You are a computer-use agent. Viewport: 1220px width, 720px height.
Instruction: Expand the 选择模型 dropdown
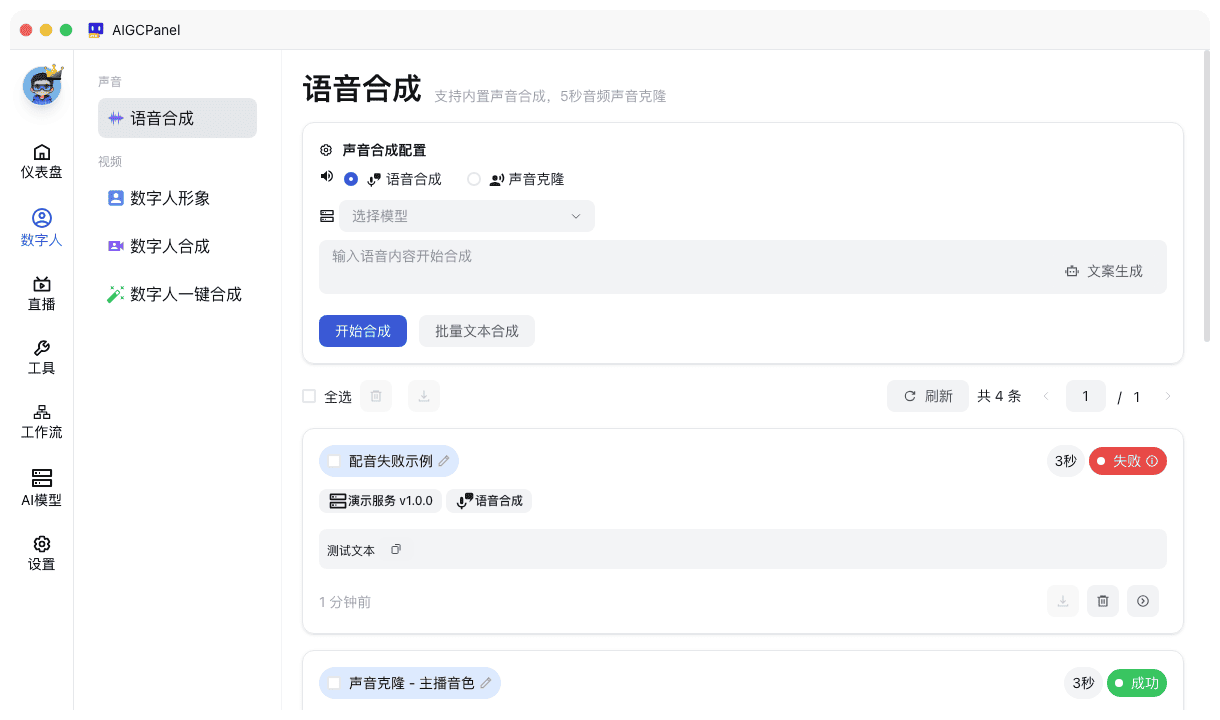tap(467, 216)
